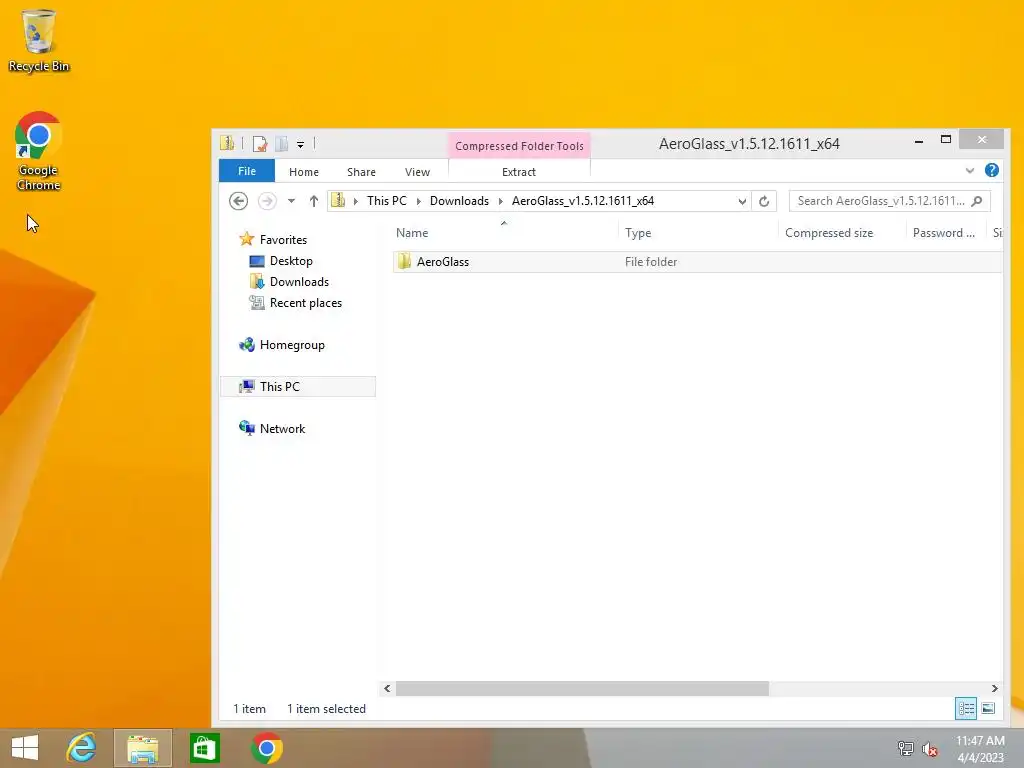The width and height of the screenshot is (1024, 768).
Task: Open the Customize Quick Access Toolbar dropdown
Action: [x=300, y=144]
